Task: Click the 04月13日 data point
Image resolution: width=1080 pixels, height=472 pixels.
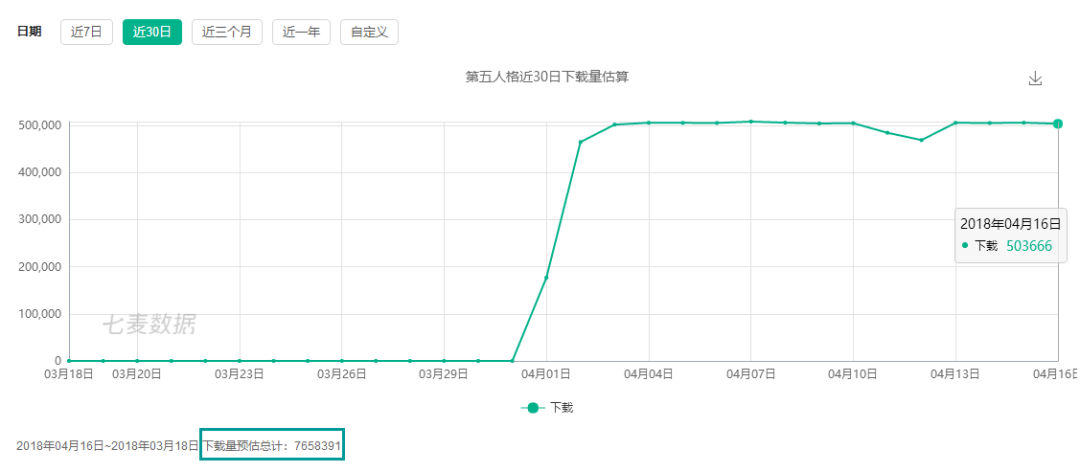Action: 956,123
